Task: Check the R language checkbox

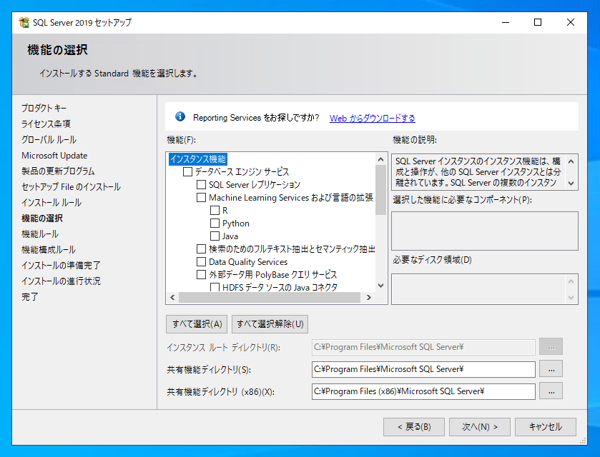Action: tap(215, 210)
